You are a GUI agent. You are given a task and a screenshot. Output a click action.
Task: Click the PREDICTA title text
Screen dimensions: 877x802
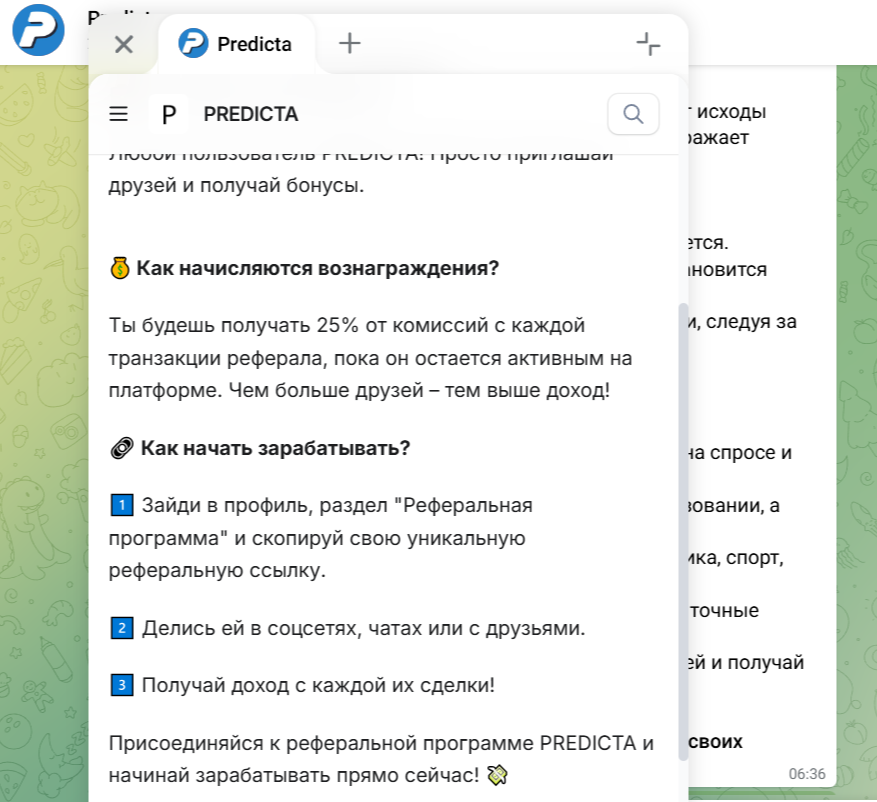251,114
